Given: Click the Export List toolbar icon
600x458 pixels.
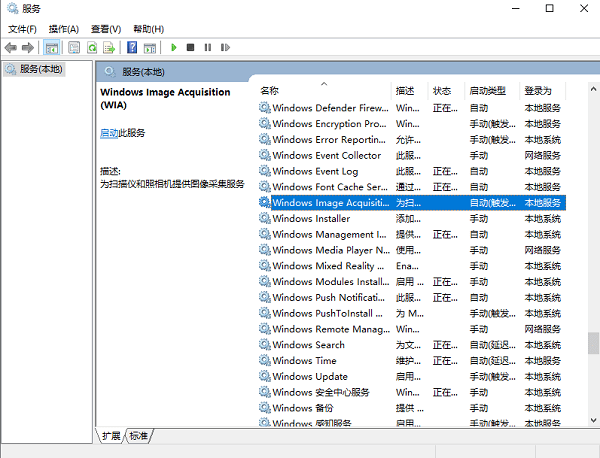Looking at the screenshot, I should pos(109,48).
